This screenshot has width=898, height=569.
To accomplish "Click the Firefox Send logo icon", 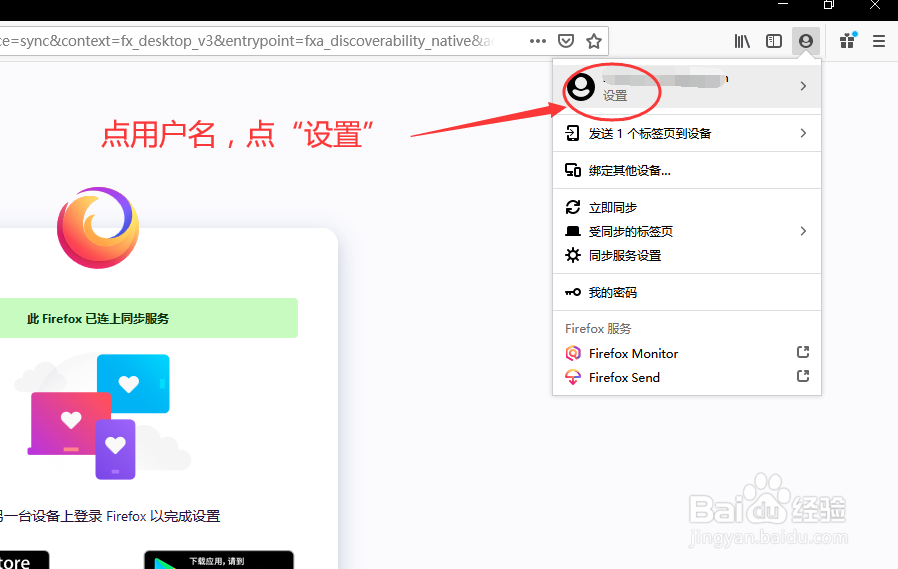I will (x=573, y=377).
